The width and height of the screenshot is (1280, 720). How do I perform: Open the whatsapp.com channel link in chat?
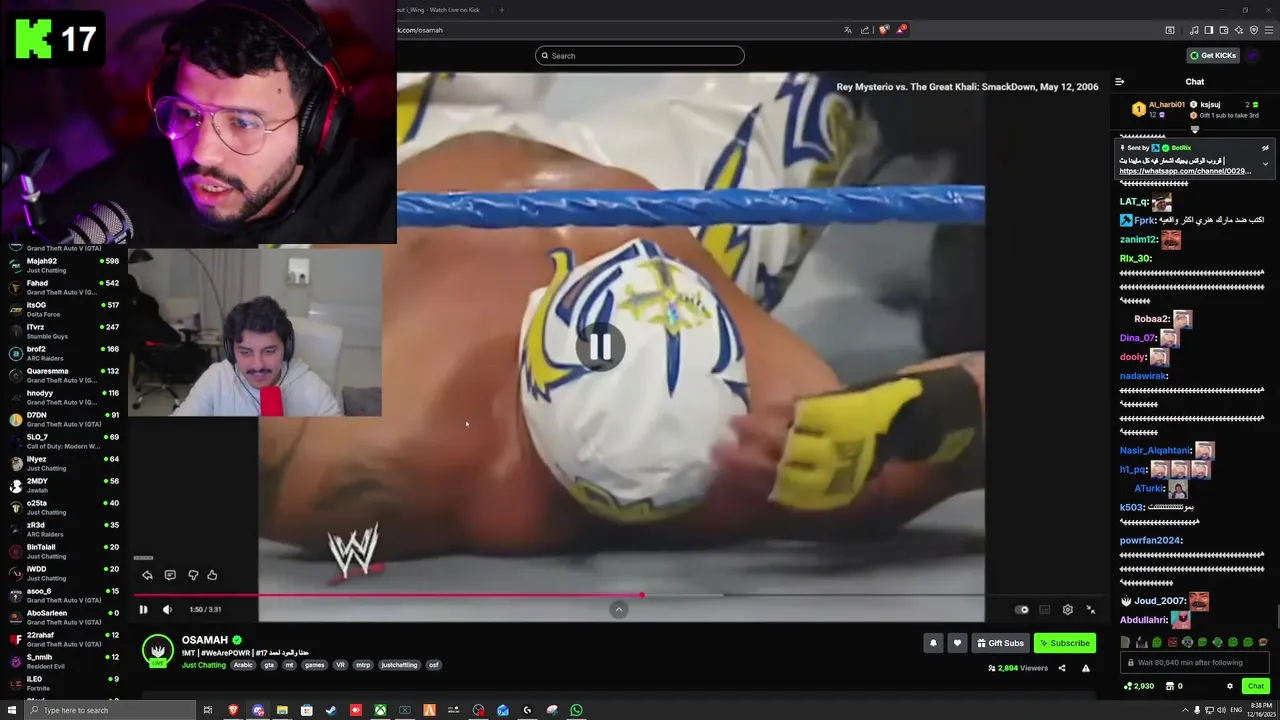(1185, 171)
